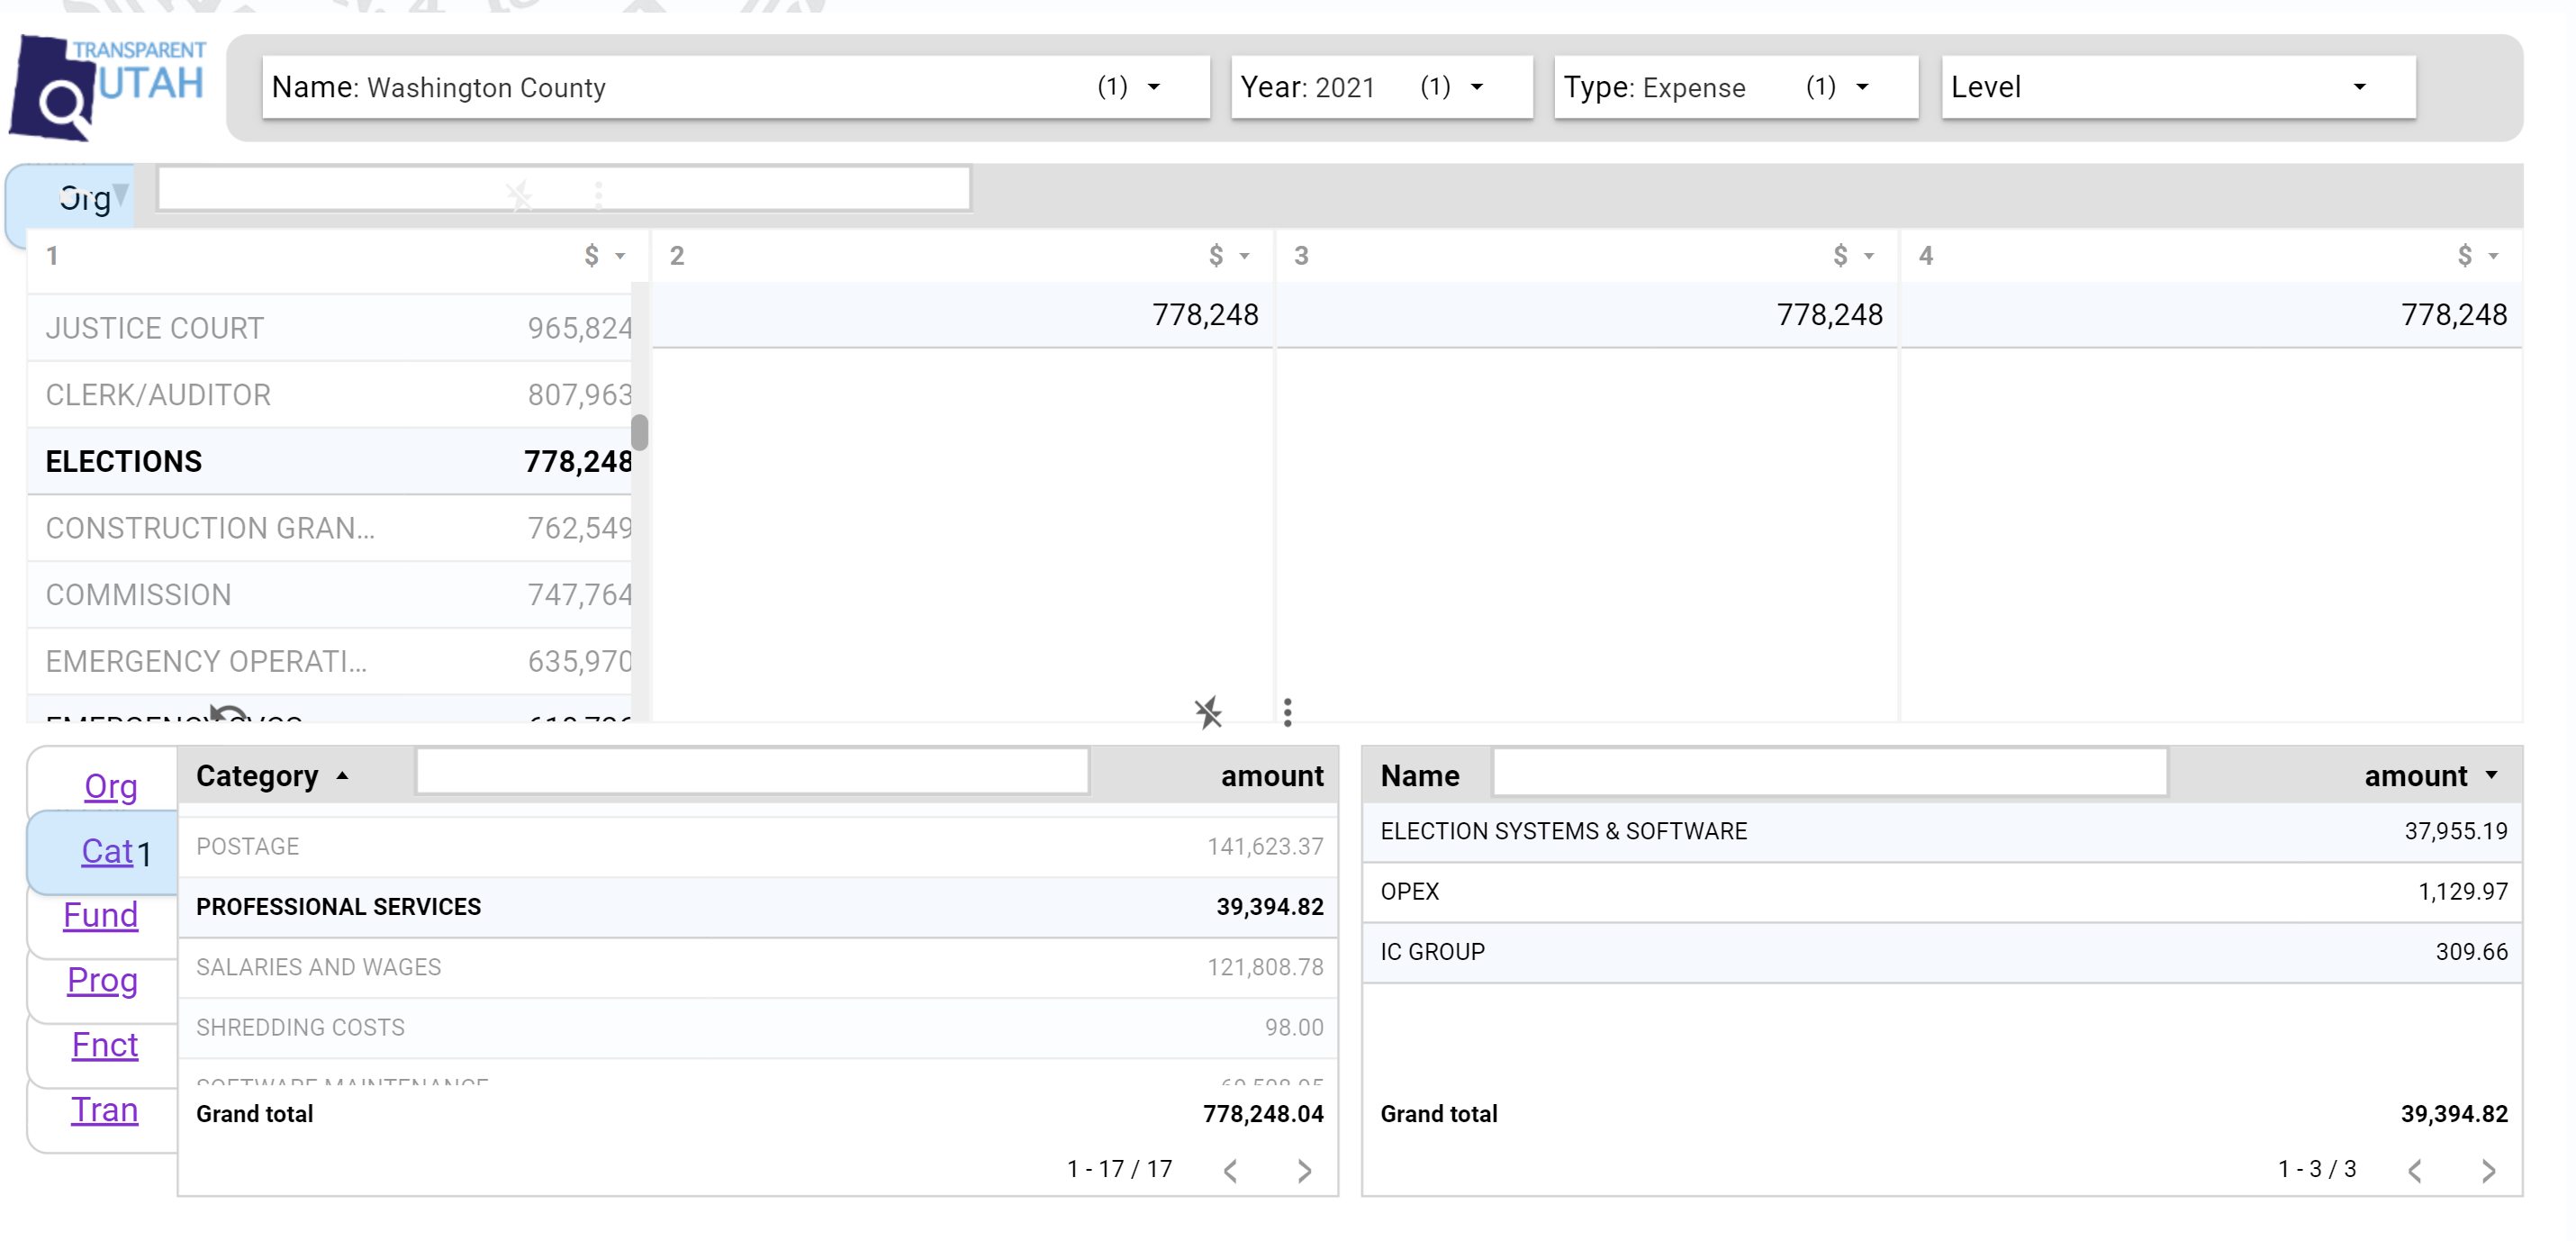The height and width of the screenshot is (1241, 2576).
Task: Open the Name: Washington County dropdown
Action: pyautogui.click(x=735, y=87)
